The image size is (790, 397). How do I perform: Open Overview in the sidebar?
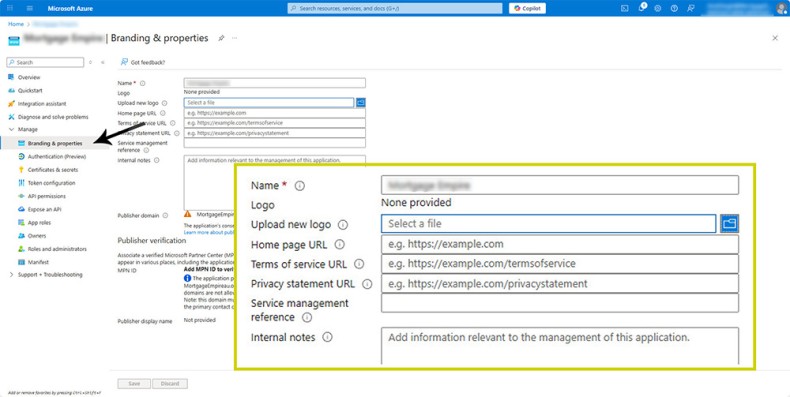click(x=29, y=78)
